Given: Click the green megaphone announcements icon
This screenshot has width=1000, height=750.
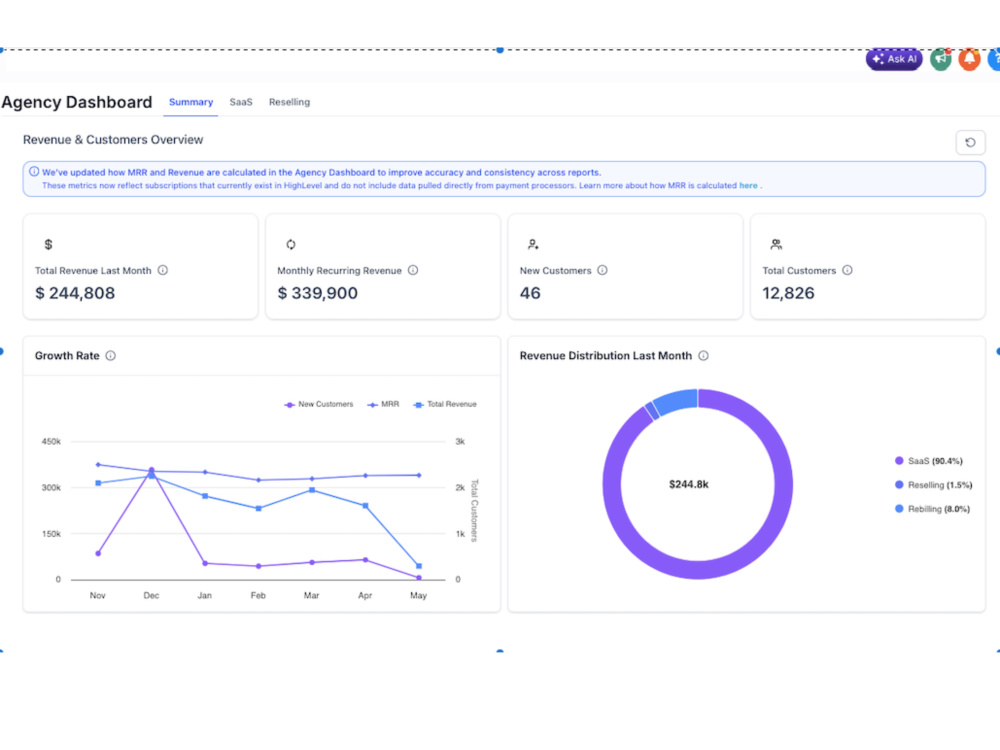Looking at the screenshot, I should 941,59.
